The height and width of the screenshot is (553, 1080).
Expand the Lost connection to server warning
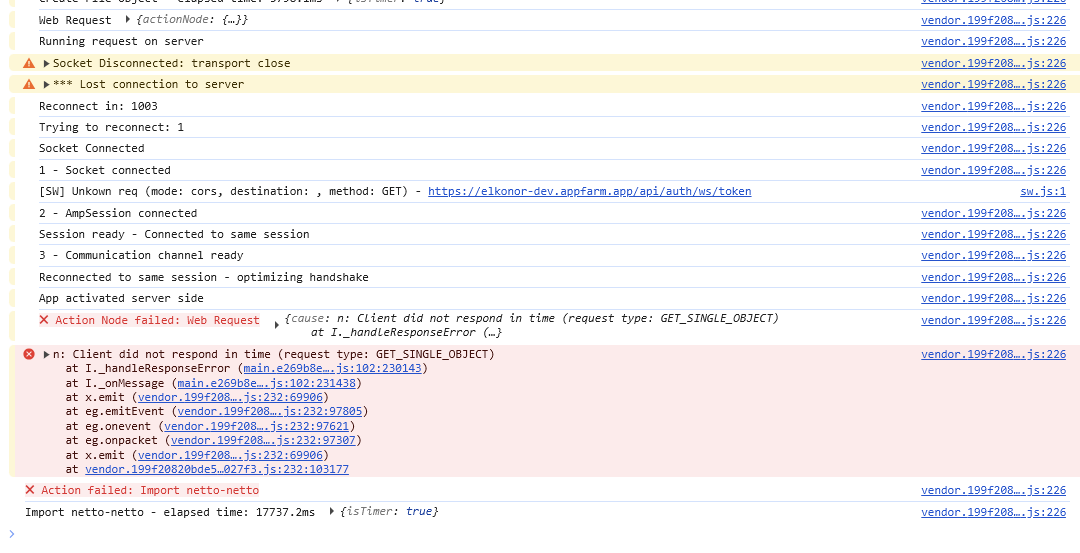tap(47, 84)
